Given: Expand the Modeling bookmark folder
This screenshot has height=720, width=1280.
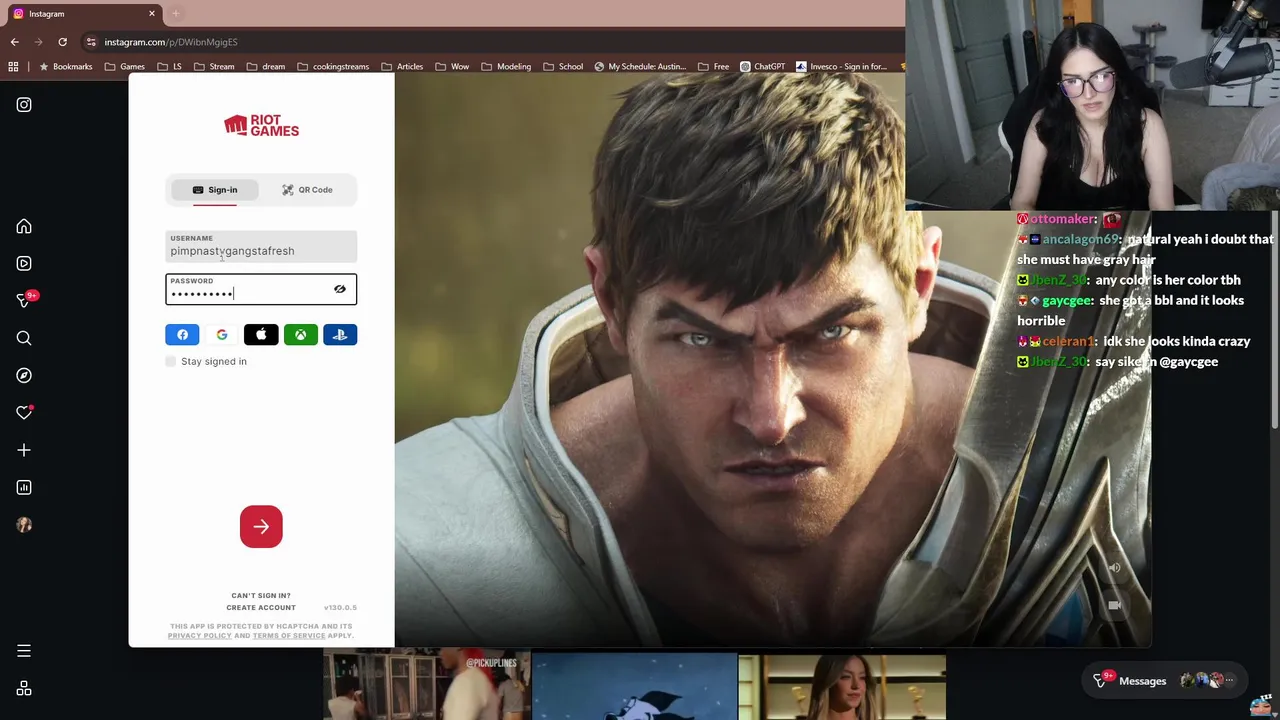Looking at the screenshot, I should (506, 67).
